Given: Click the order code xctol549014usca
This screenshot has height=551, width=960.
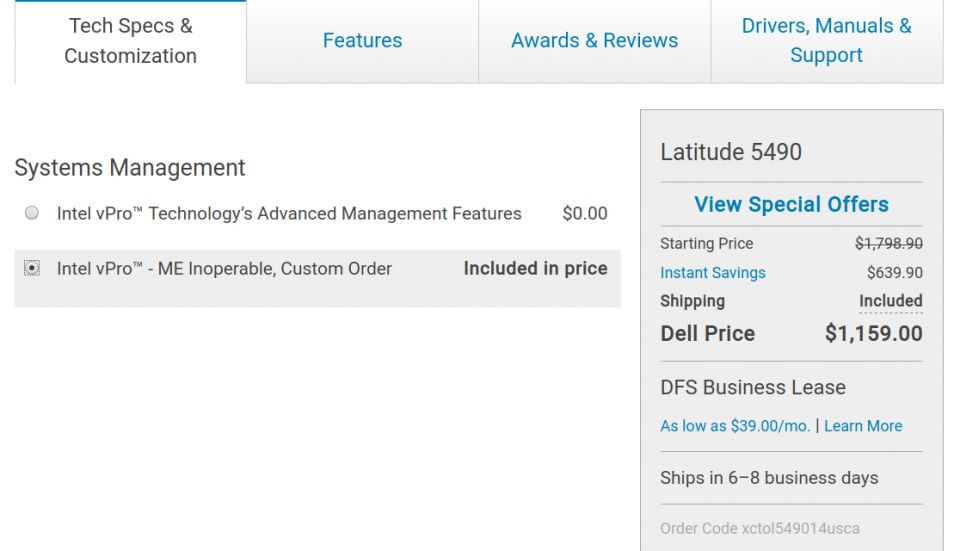Looking at the screenshot, I should tap(759, 528).
